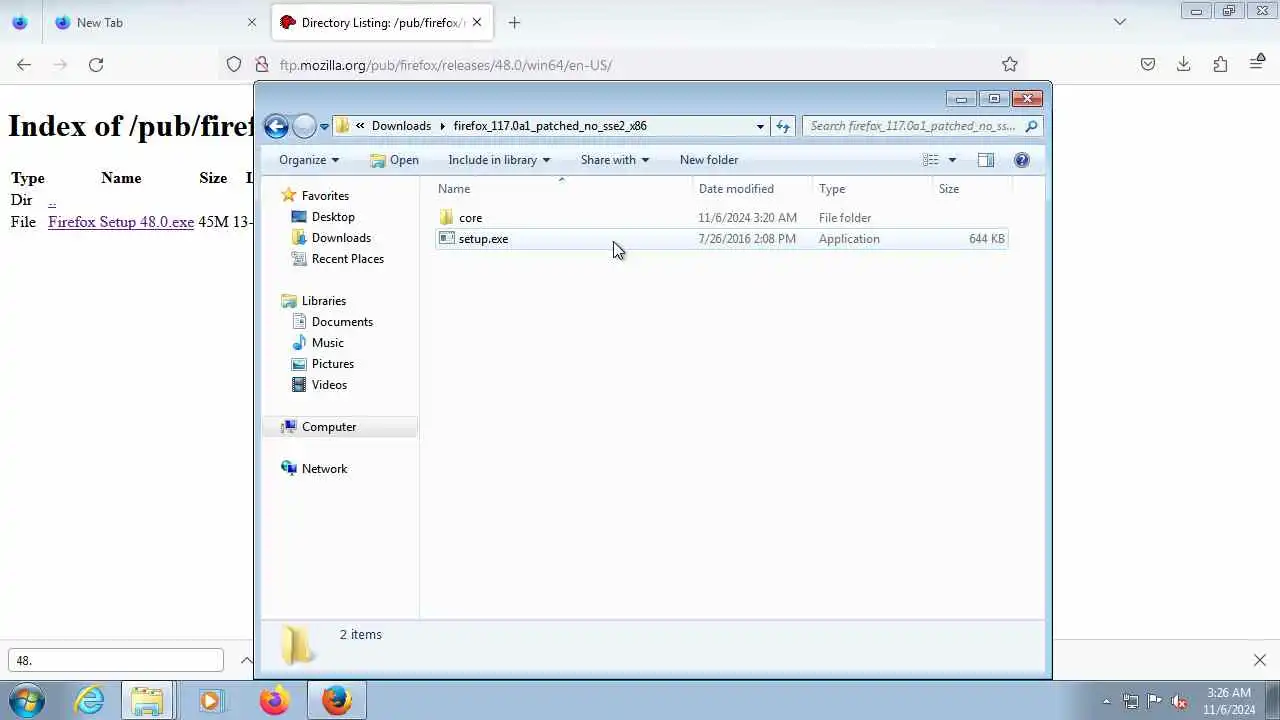Open browser Downloads icon

[1184, 65]
